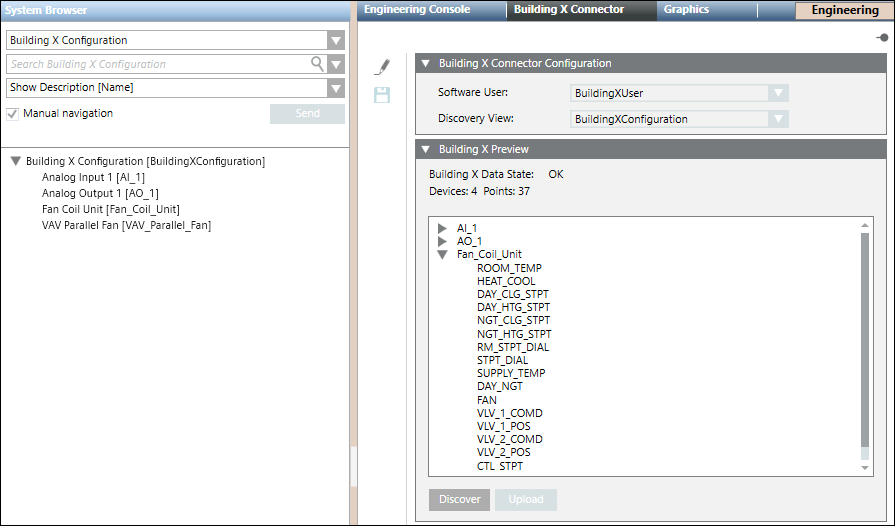Click the search magnifier icon
The width and height of the screenshot is (895, 526).
point(318,64)
